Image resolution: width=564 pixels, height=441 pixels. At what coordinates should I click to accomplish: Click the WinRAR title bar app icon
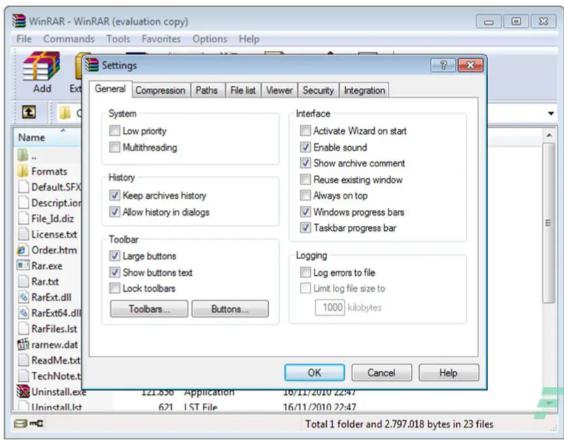coord(19,21)
